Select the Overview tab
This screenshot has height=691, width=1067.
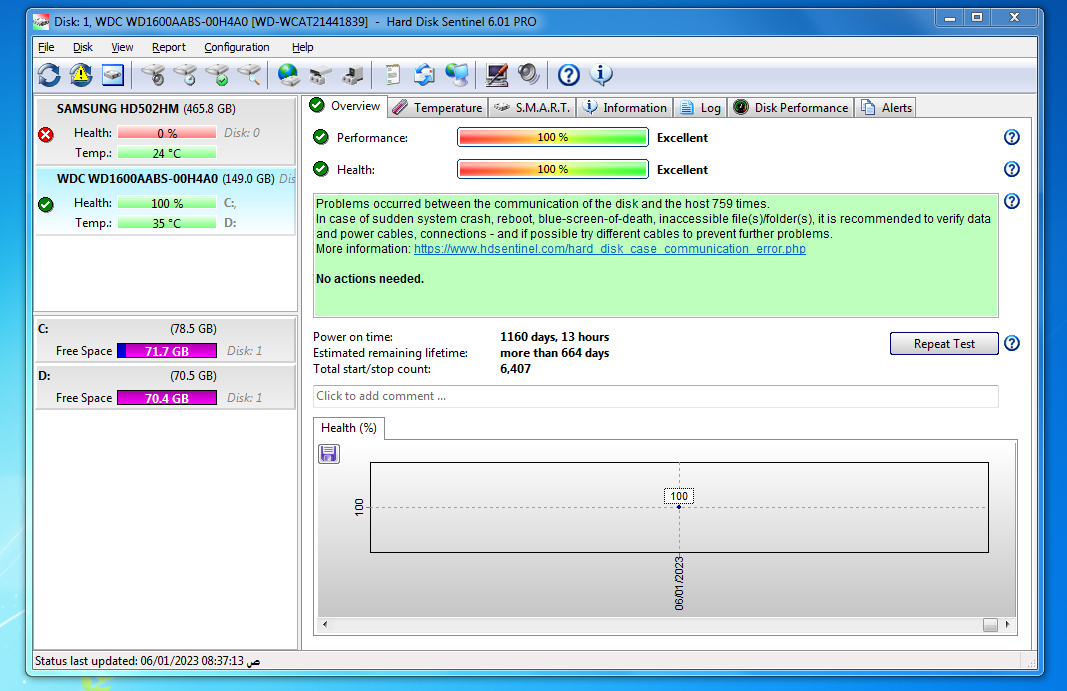345,106
